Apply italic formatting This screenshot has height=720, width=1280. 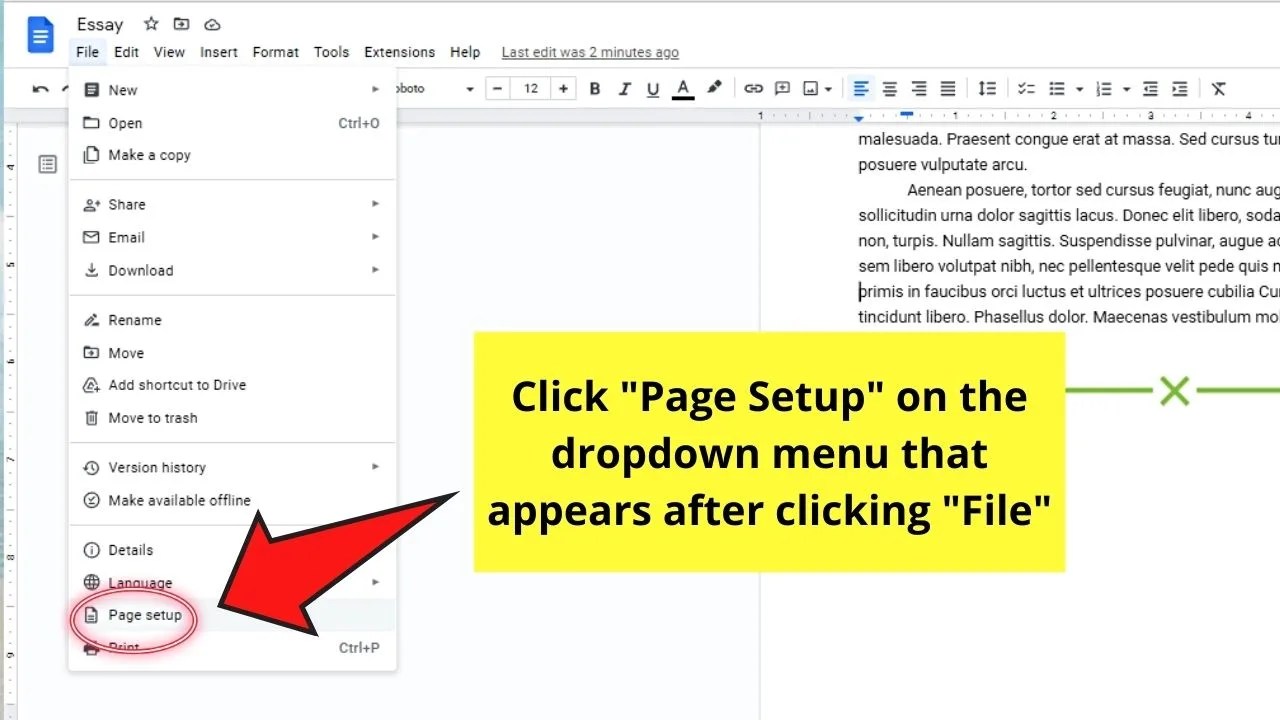624,88
